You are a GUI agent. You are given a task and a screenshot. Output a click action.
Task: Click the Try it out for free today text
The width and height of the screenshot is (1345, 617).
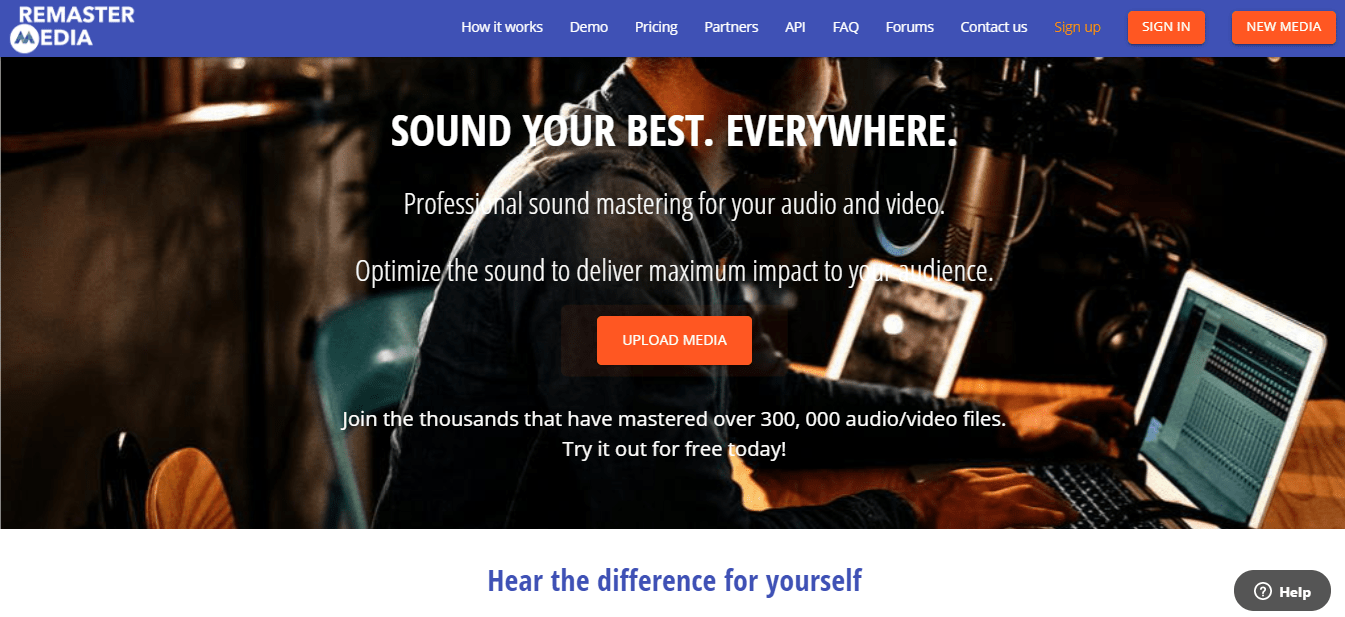coord(674,449)
